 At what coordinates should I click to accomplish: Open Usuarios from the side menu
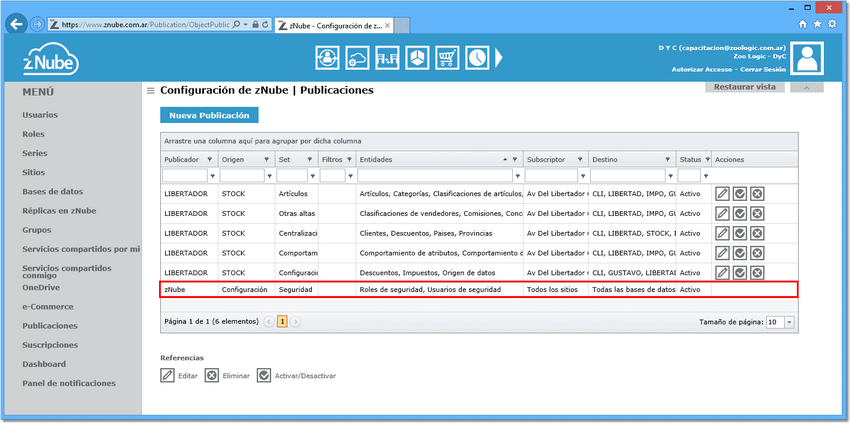click(x=40, y=115)
